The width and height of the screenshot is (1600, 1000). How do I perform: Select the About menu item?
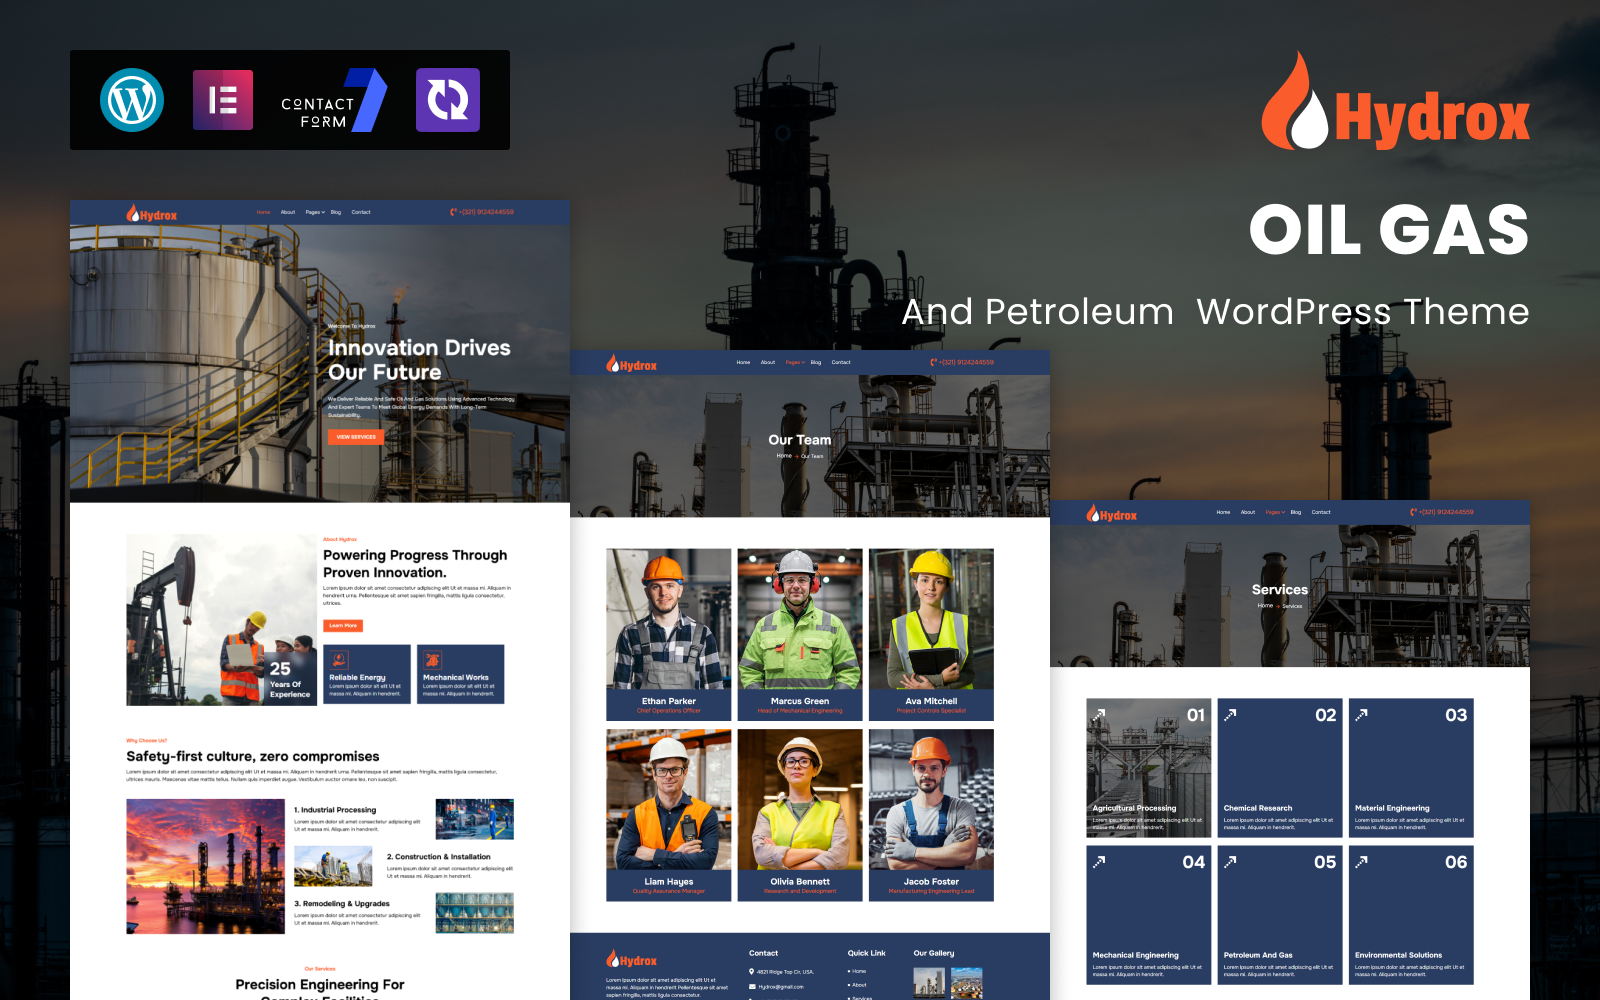coord(288,212)
